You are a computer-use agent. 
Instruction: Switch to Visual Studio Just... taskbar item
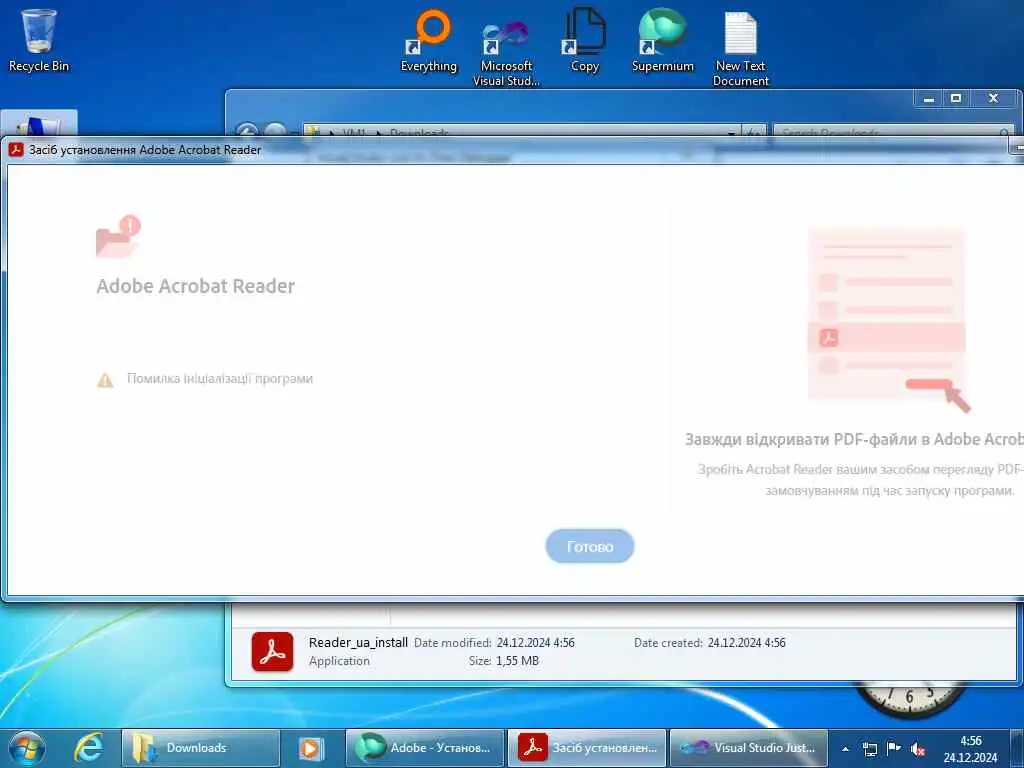pyautogui.click(x=748, y=748)
